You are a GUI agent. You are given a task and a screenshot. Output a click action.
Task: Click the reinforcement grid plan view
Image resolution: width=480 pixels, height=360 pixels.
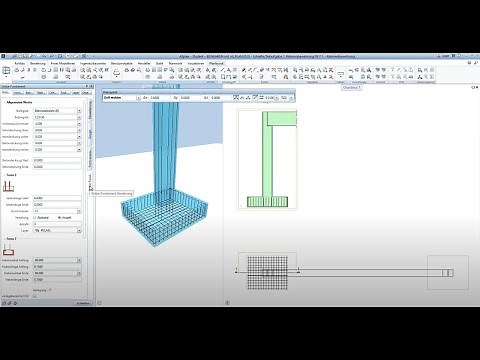(267, 272)
